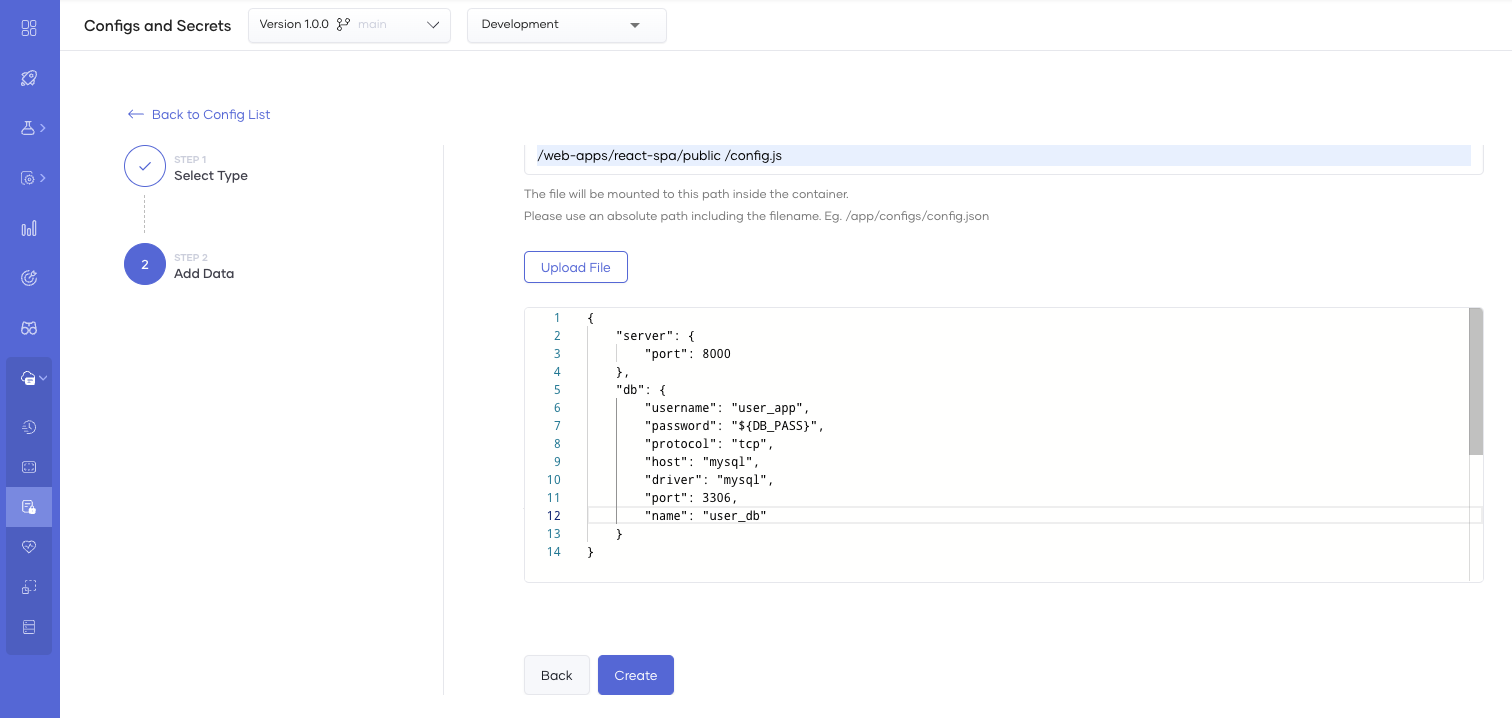
Task: Open the dashboard grid icon in sidebar
Action: coord(29,28)
